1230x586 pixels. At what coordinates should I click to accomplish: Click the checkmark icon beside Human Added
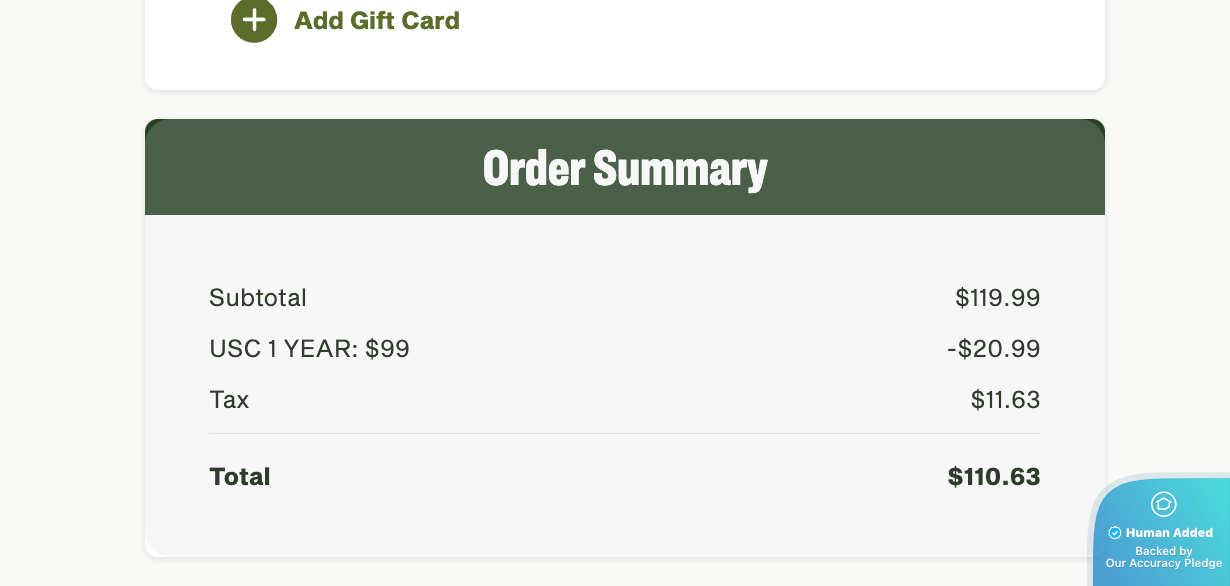pyautogui.click(x=1115, y=533)
